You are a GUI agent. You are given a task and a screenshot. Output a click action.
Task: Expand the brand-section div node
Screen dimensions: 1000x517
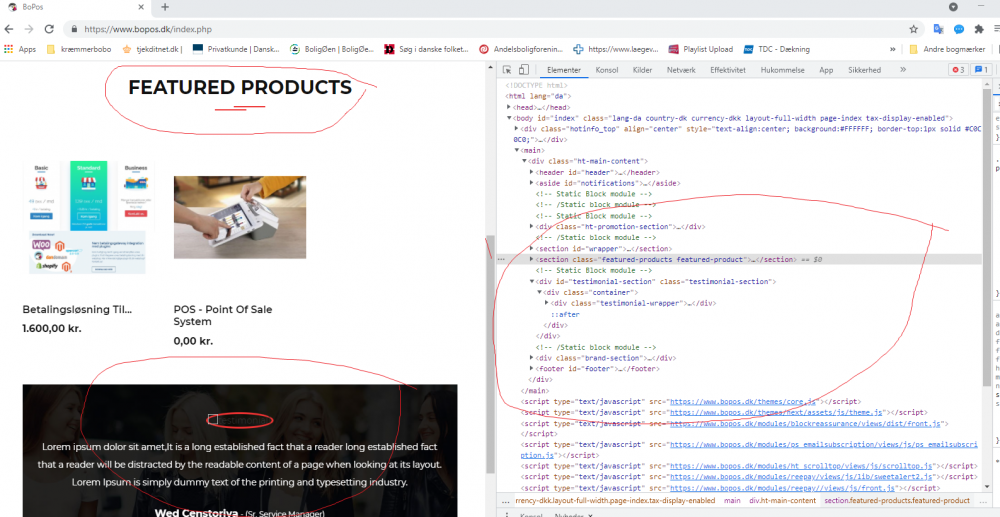(532, 358)
